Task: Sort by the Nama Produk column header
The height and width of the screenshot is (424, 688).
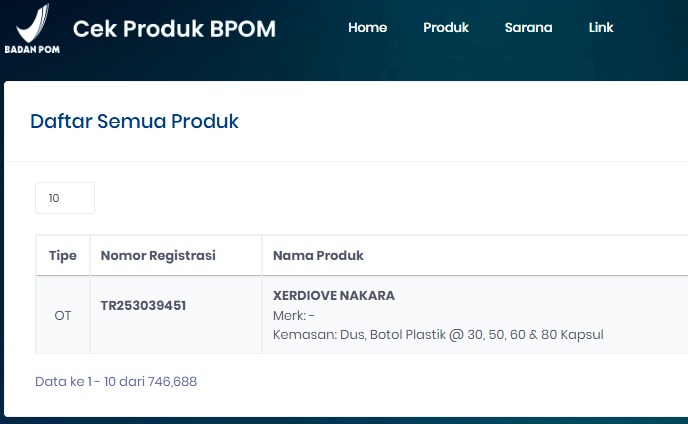Action: coord(318,256)
